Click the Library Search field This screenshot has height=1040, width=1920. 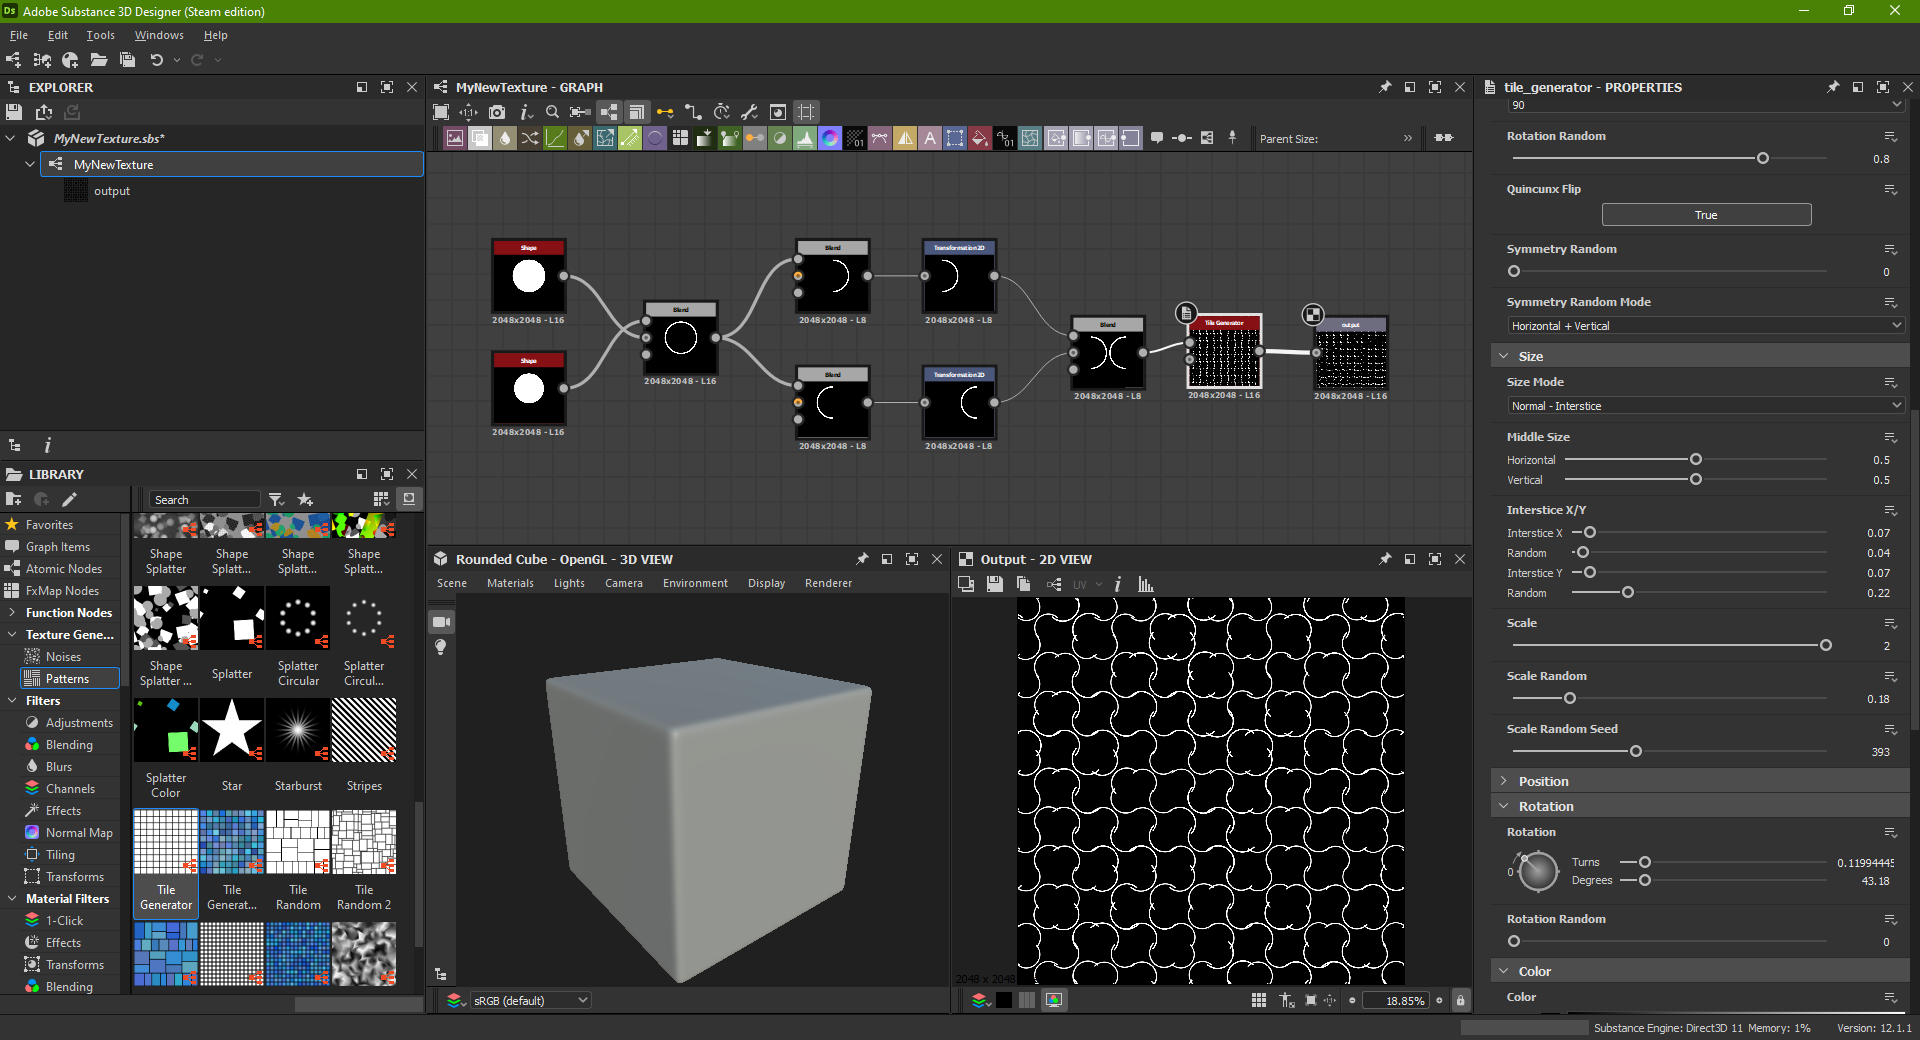tap(205, 499)
